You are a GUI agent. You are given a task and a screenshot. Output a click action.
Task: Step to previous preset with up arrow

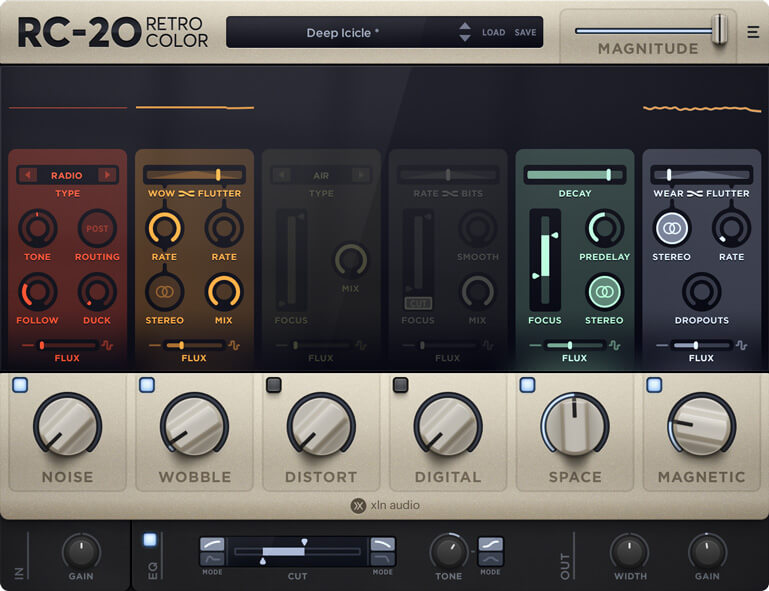click(465, 26)
